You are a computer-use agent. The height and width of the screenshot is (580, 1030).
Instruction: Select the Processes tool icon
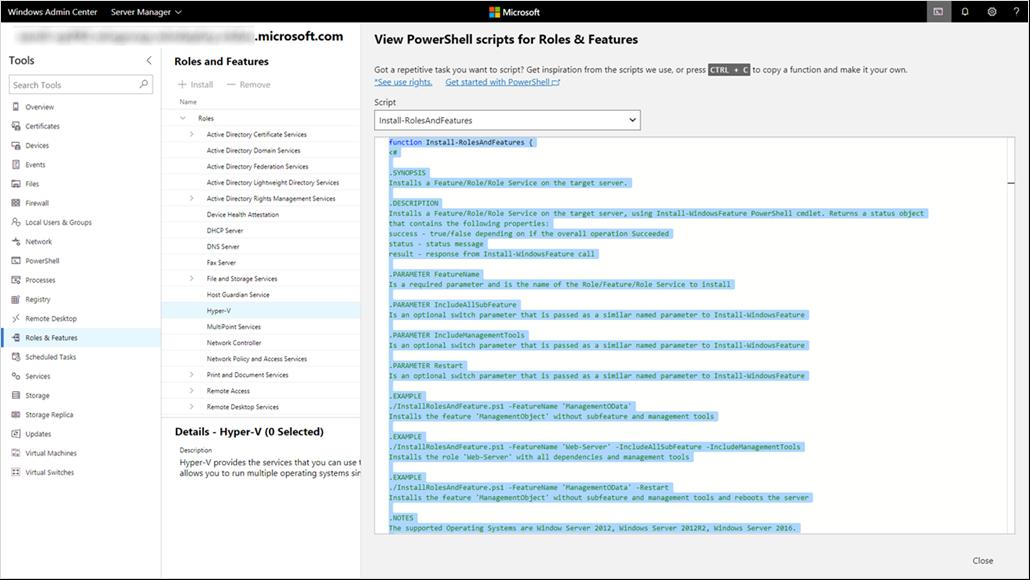coord(16,280)
